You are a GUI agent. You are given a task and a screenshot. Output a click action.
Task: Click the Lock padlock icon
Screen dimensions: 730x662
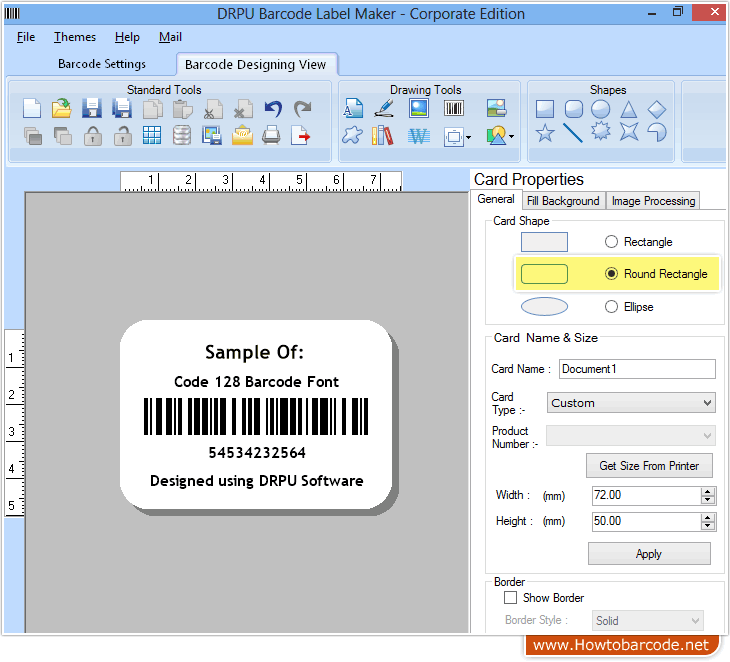coord(93,136)
